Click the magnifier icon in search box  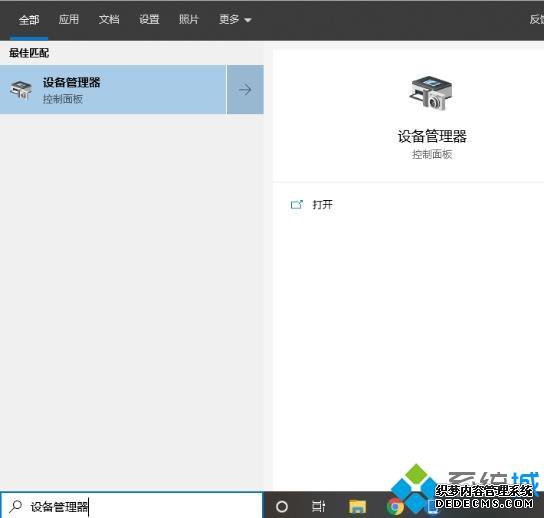(15, 507)
